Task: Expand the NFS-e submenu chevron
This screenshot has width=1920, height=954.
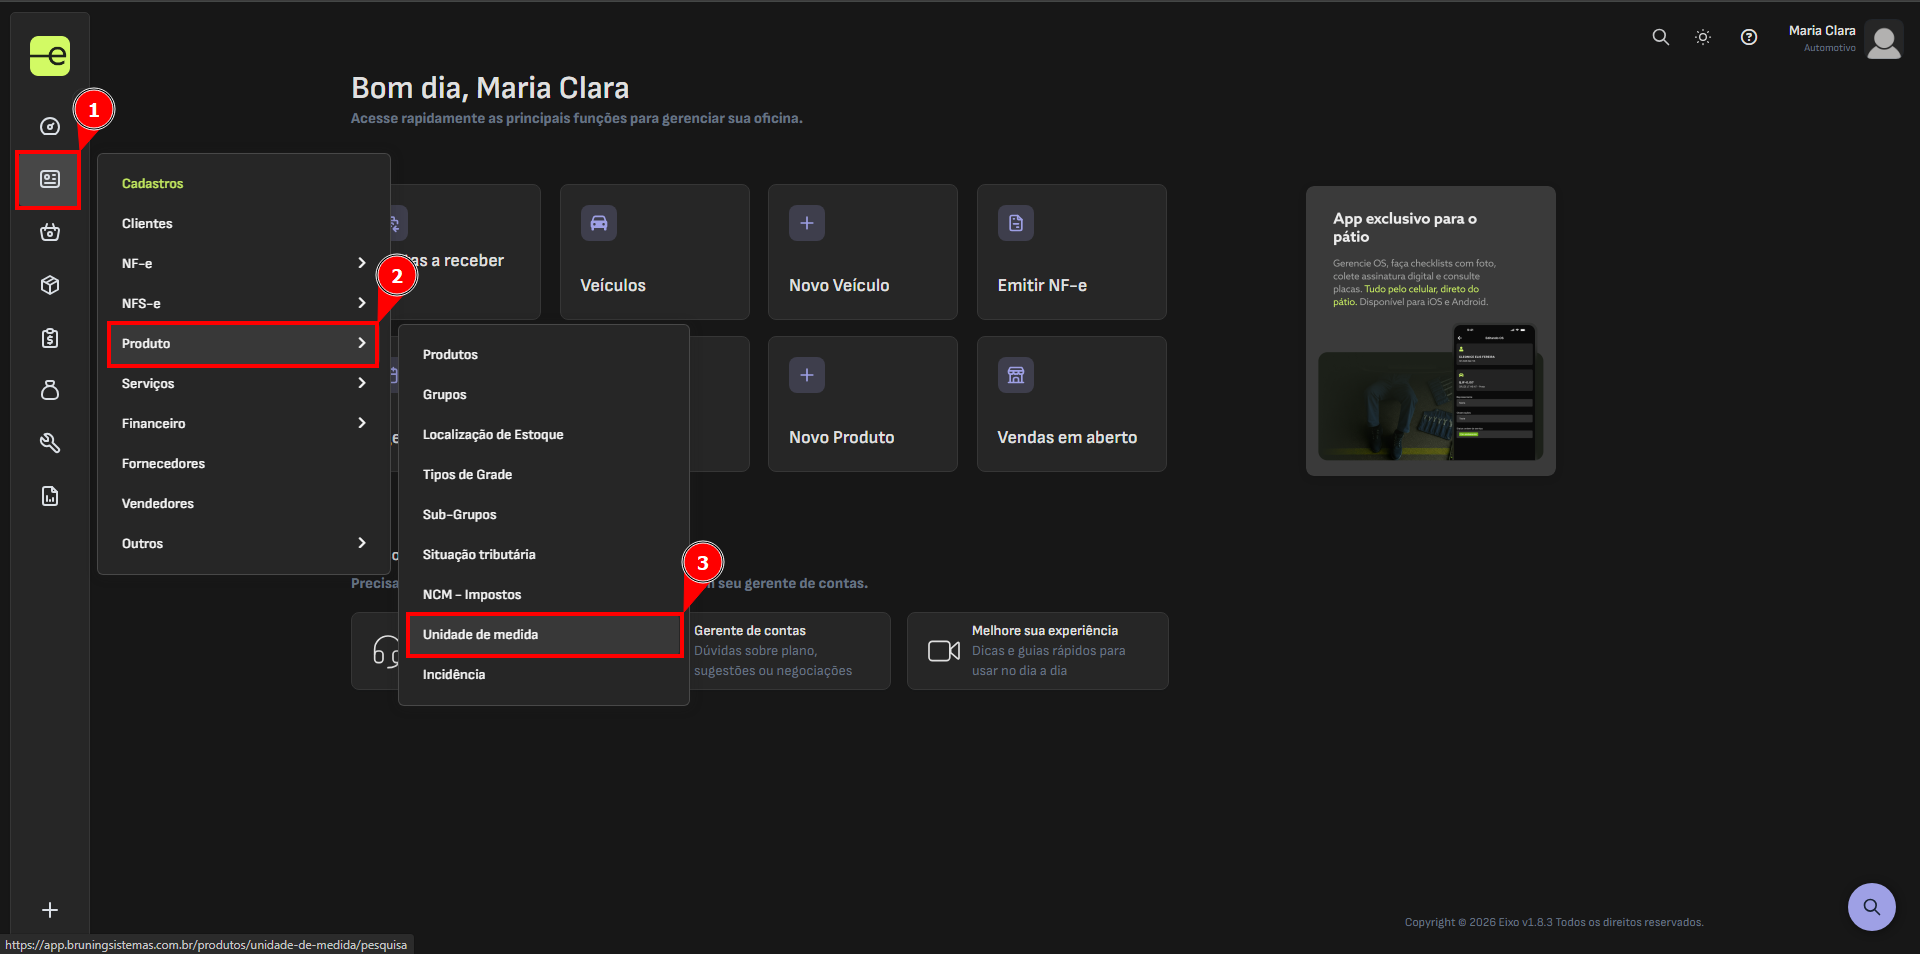Action: pos(362,303)
